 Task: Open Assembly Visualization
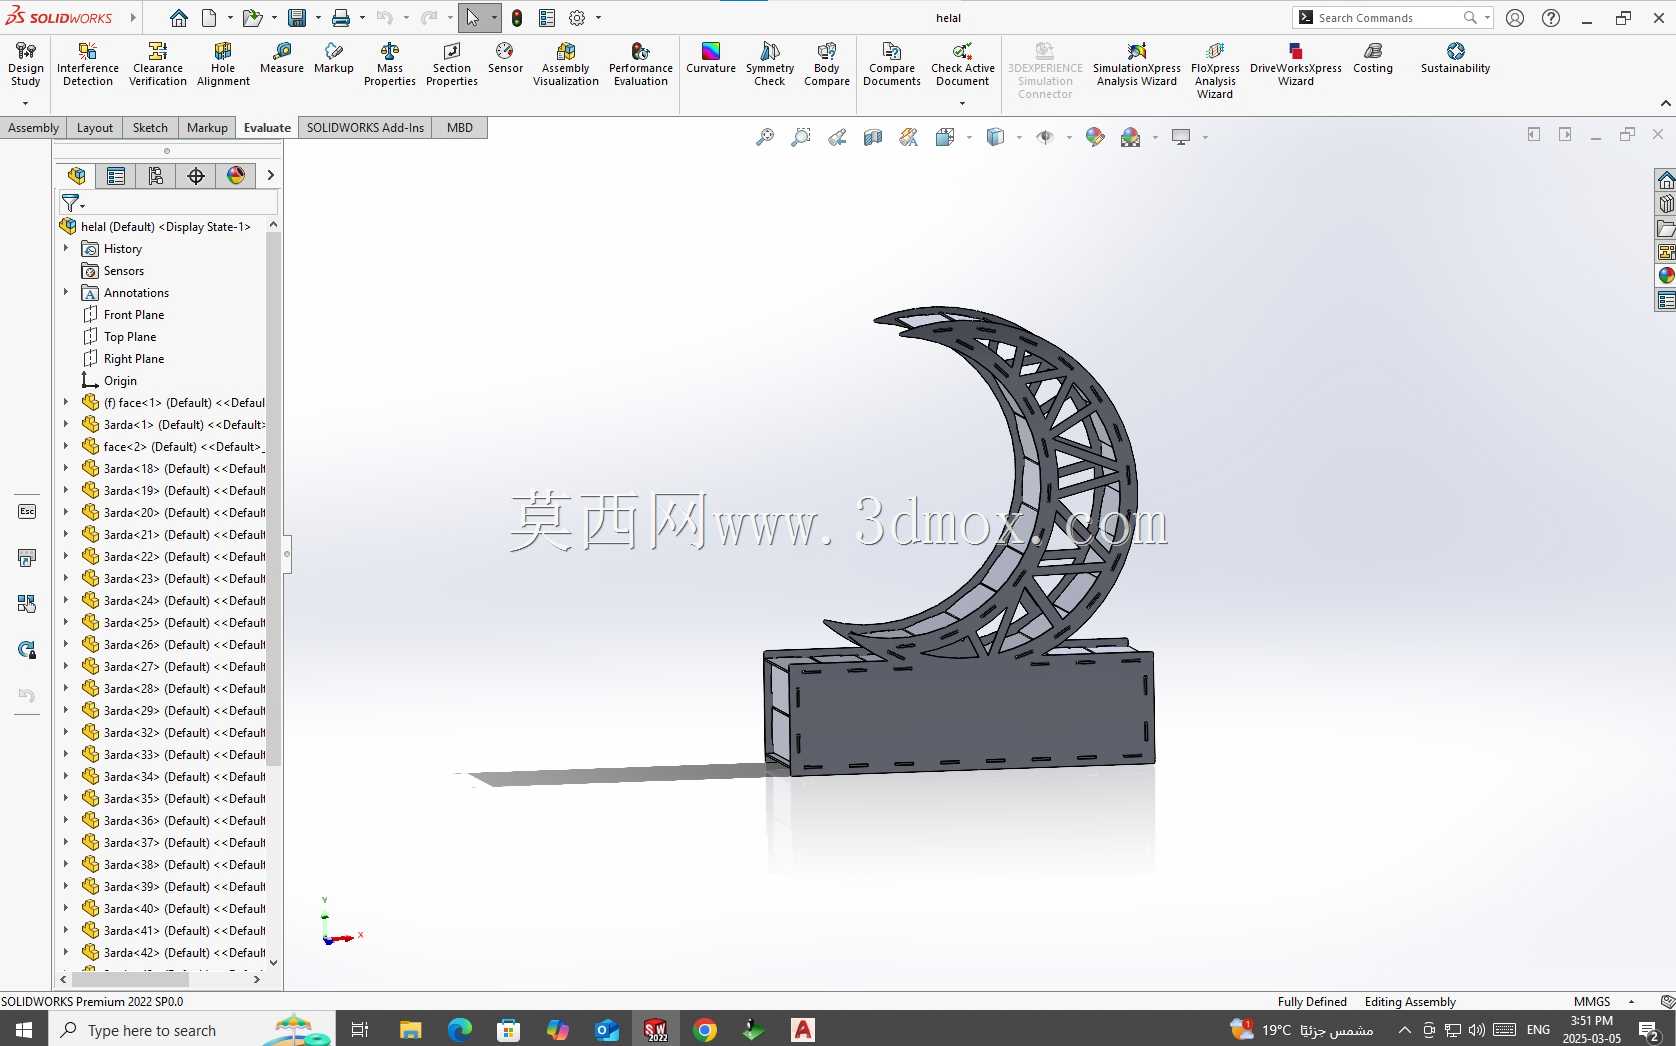click(x=566, y=64)
